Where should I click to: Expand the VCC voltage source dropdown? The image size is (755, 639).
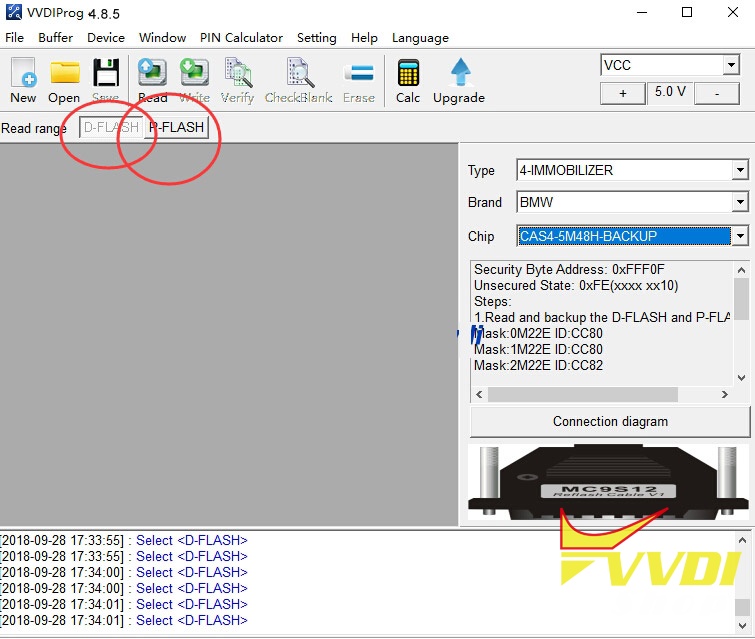pos(731,65)
